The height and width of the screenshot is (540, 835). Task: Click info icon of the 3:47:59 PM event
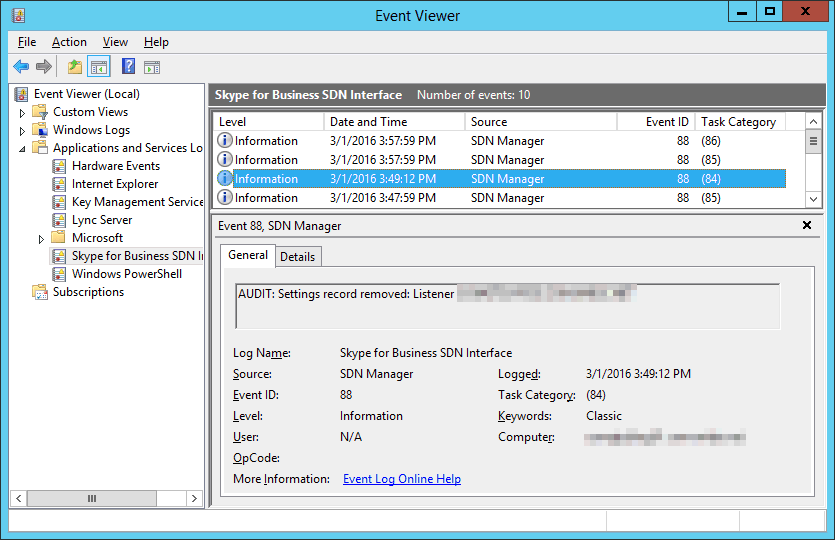pos(225,198)
